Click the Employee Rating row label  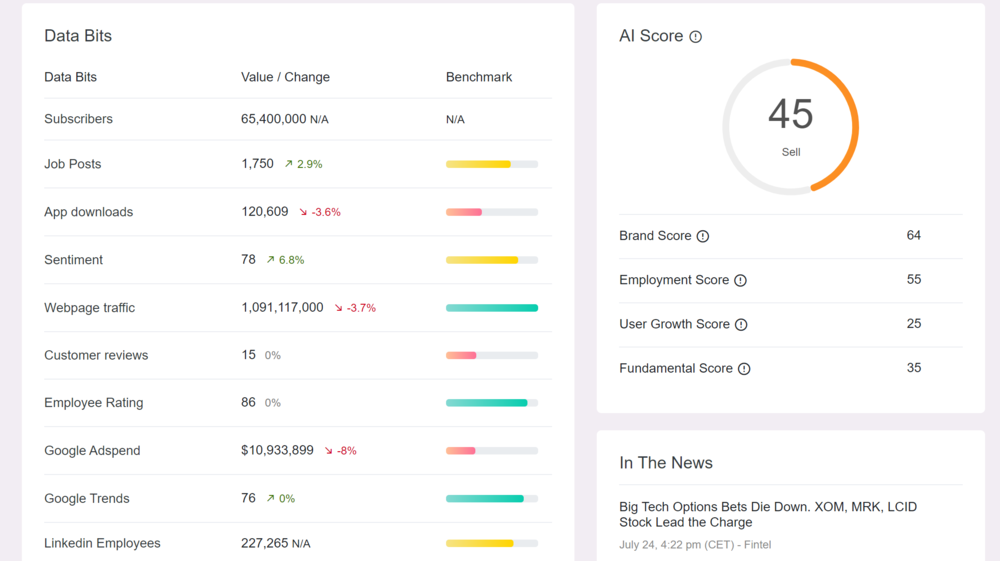[94, 403]
